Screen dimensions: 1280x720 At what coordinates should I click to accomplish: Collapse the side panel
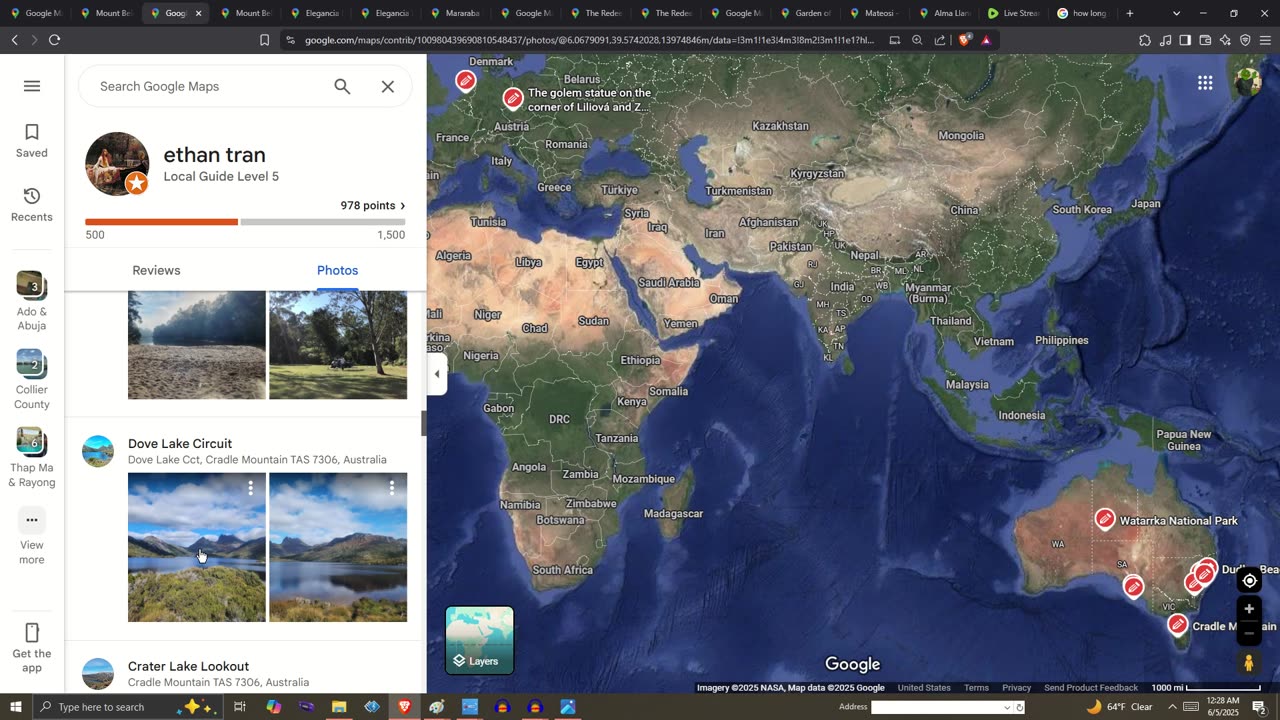click(x=437, y=374)
